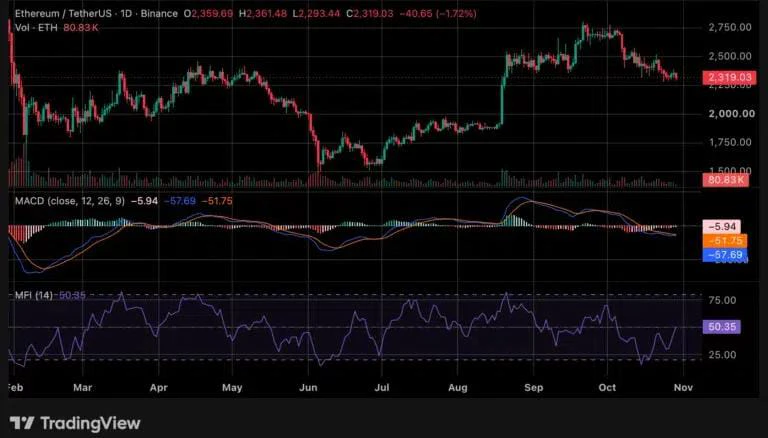Click the May label on time axis

point(232,388)
